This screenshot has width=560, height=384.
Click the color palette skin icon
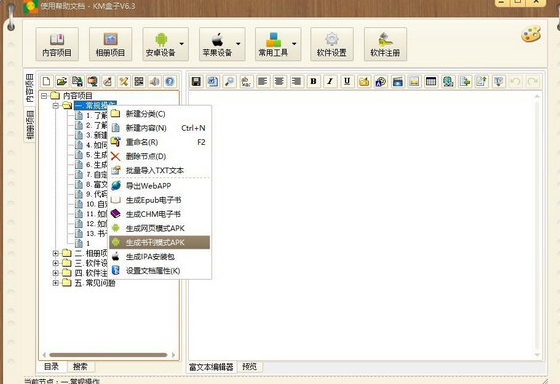(531, 35)
